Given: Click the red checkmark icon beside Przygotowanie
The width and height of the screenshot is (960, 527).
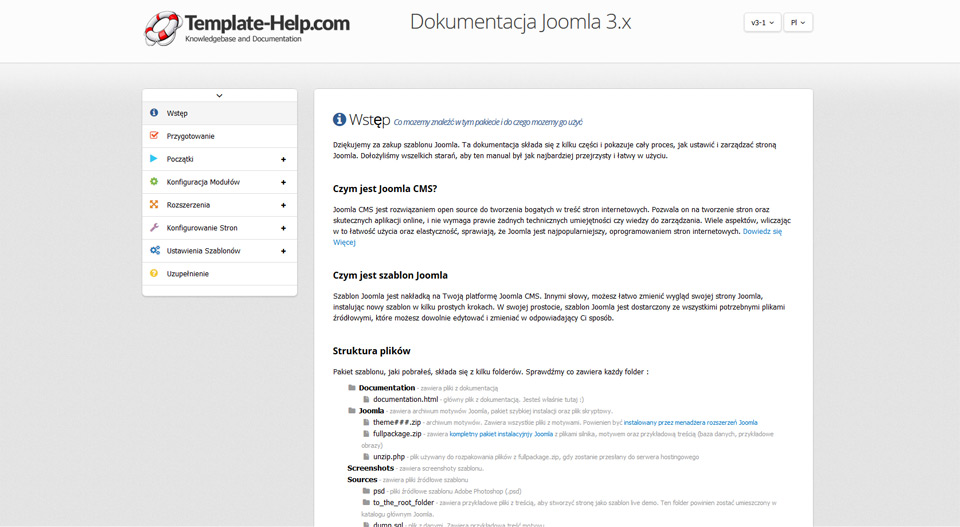Looking at the screenshot, I should [x=154, y=135].
